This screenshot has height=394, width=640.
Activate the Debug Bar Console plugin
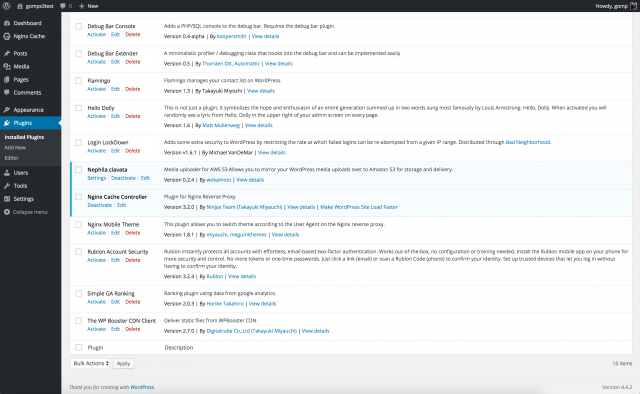(97, 35)
